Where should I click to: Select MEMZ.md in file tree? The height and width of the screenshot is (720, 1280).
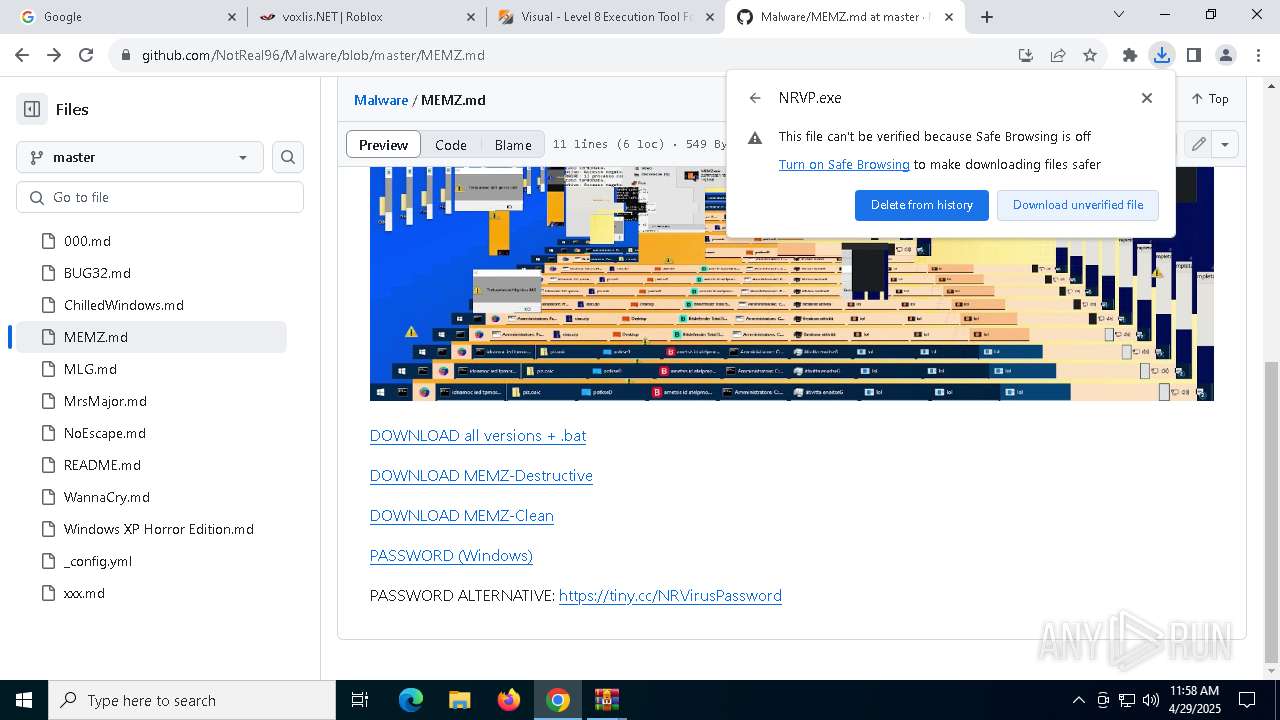pyautogui.click(x=147, y=337)
